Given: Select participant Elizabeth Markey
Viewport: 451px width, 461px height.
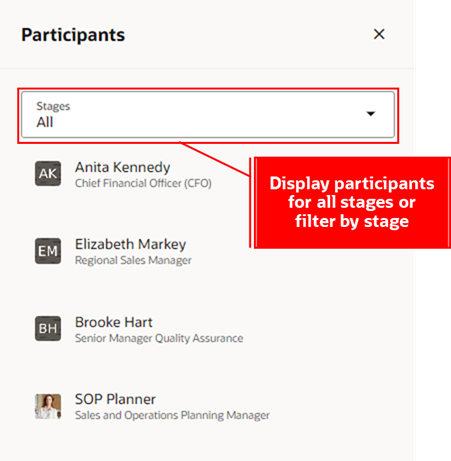Looking at the screenshot, I should tap(130, 244).
